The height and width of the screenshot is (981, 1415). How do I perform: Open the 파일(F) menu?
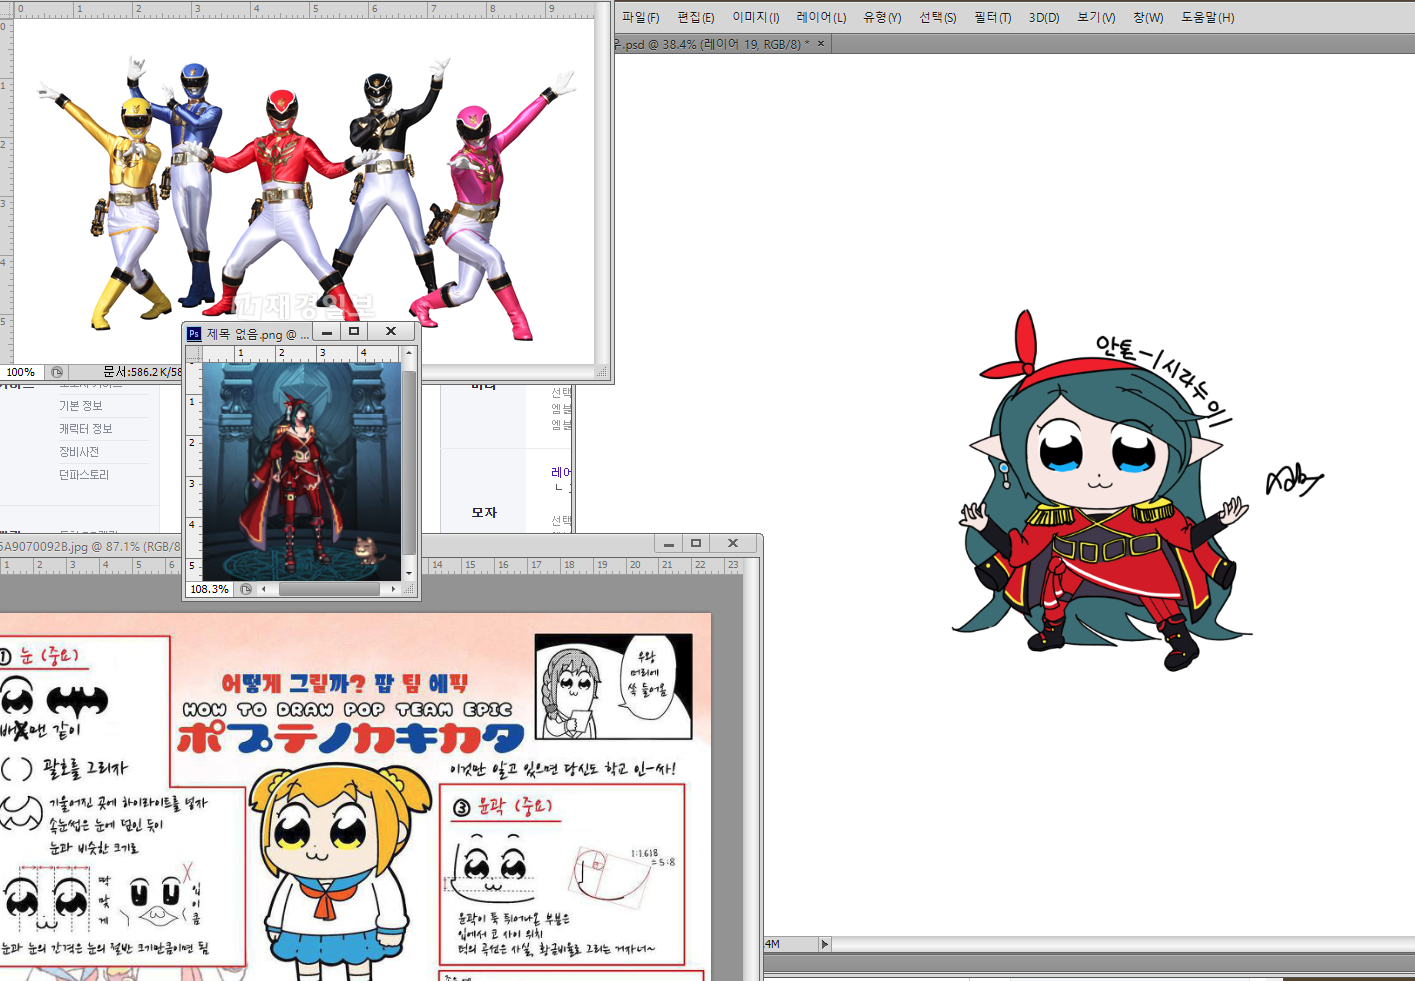(x=640, y=17)
